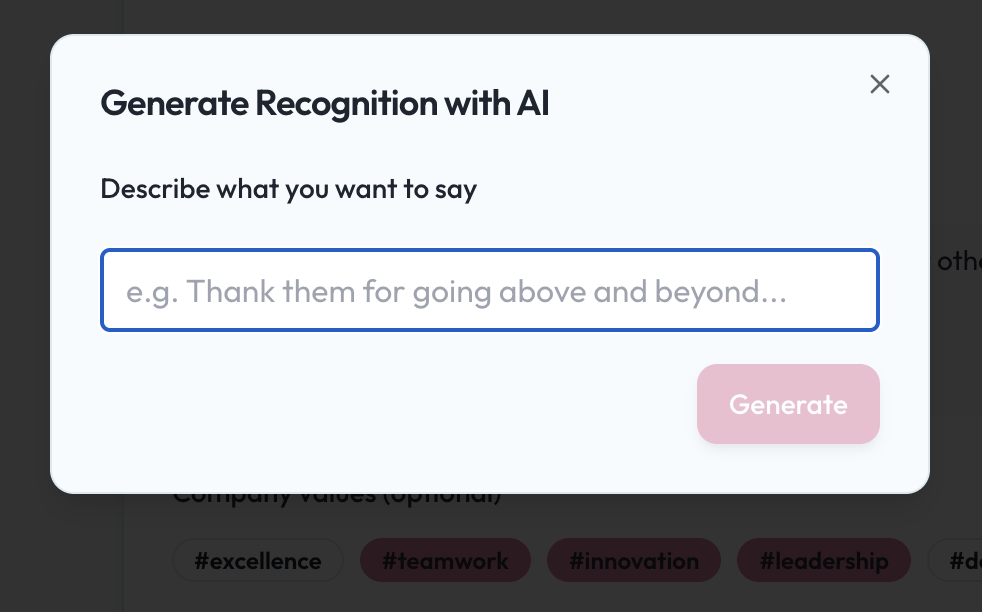Toggle the #excellence company value tag
The image size is (982, 612).
pos(257,561)
